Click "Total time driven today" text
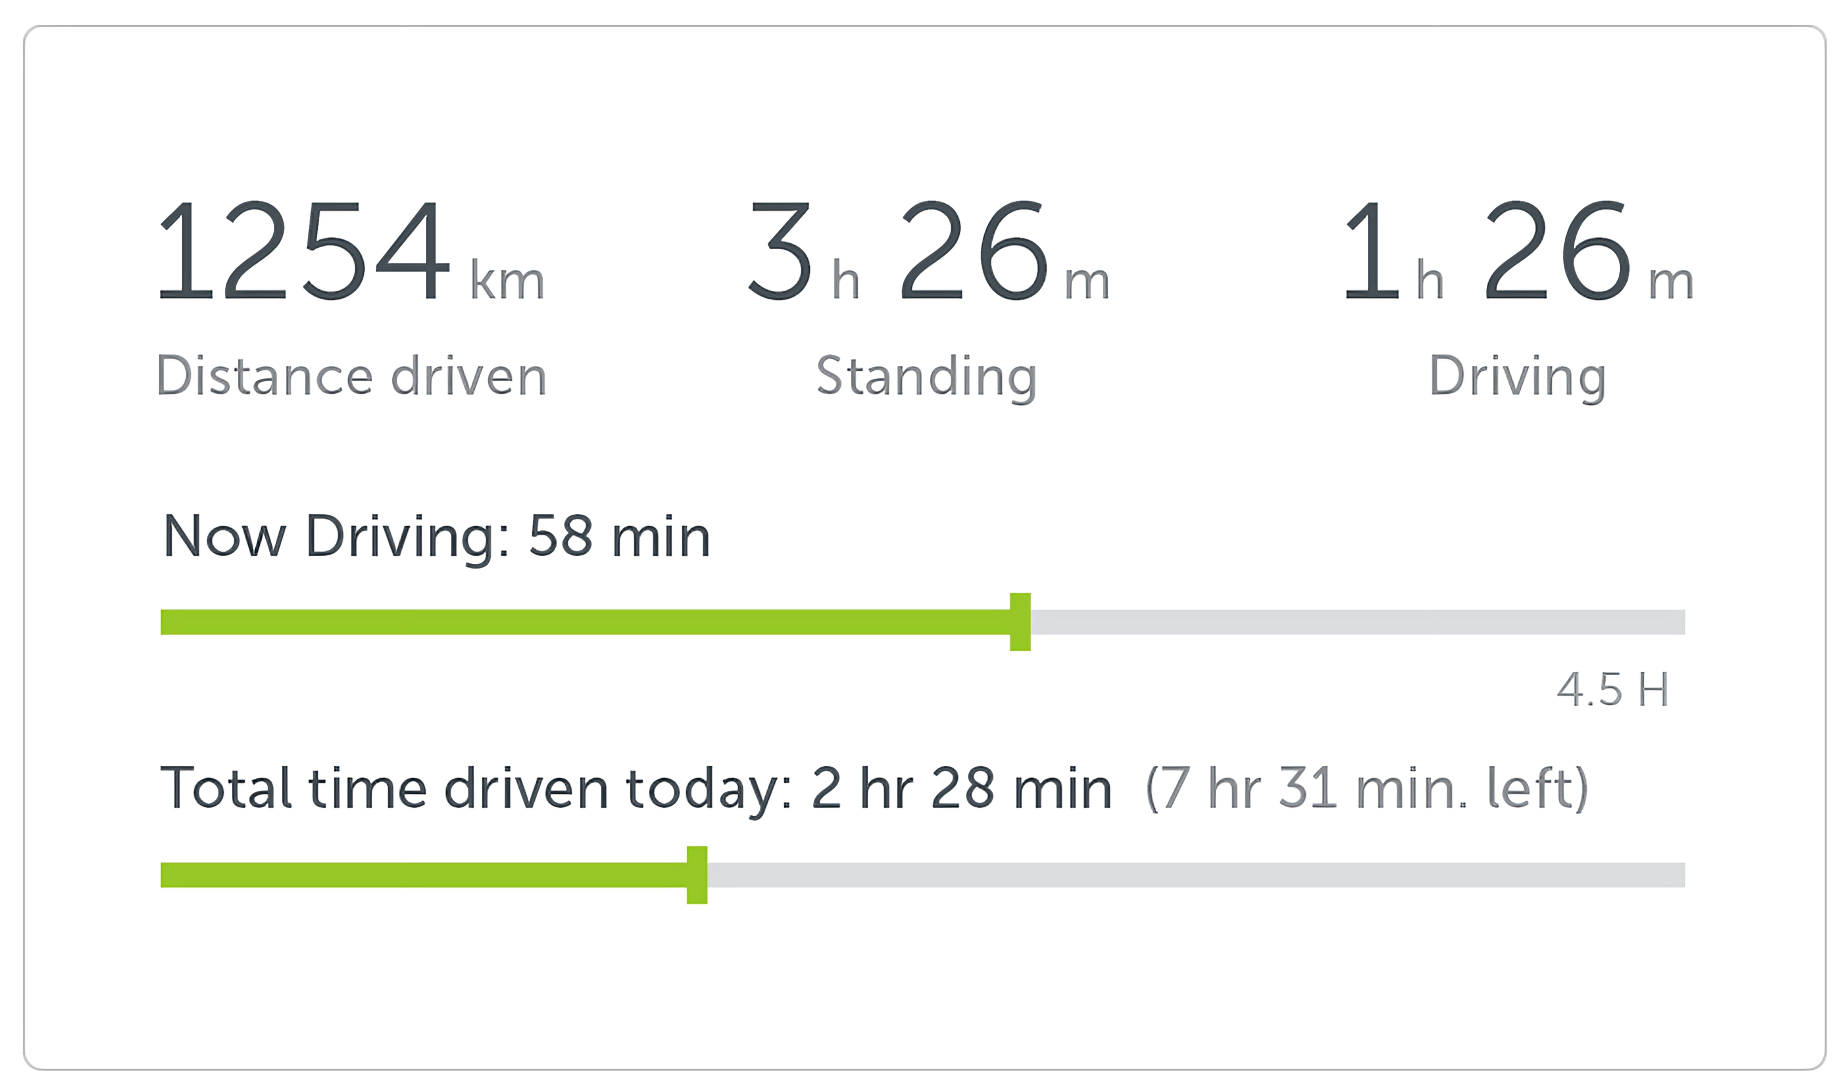The width and height of the screenshot is (1840, 1080). [476, 788]
